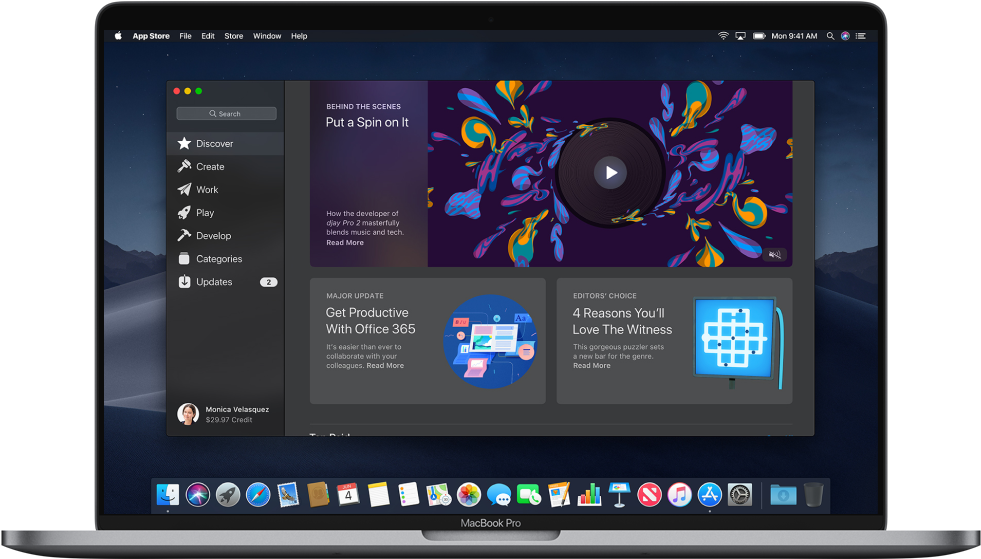Click Monica Velasquez's avatar picture
The image size is (981, 559).
(x=188, y=414)
